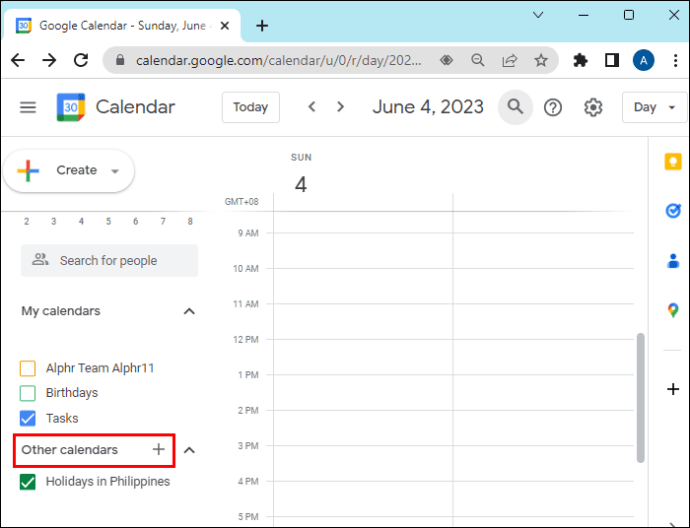
Task: Click the diamond icon in address bar
Action: (446, 60)
